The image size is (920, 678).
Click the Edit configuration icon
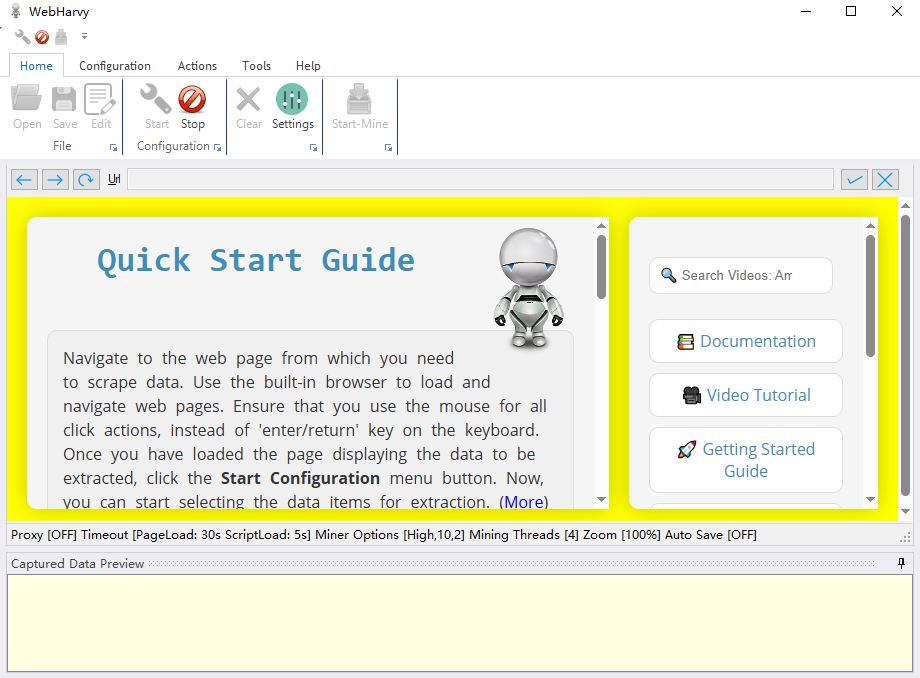(100, 99)
